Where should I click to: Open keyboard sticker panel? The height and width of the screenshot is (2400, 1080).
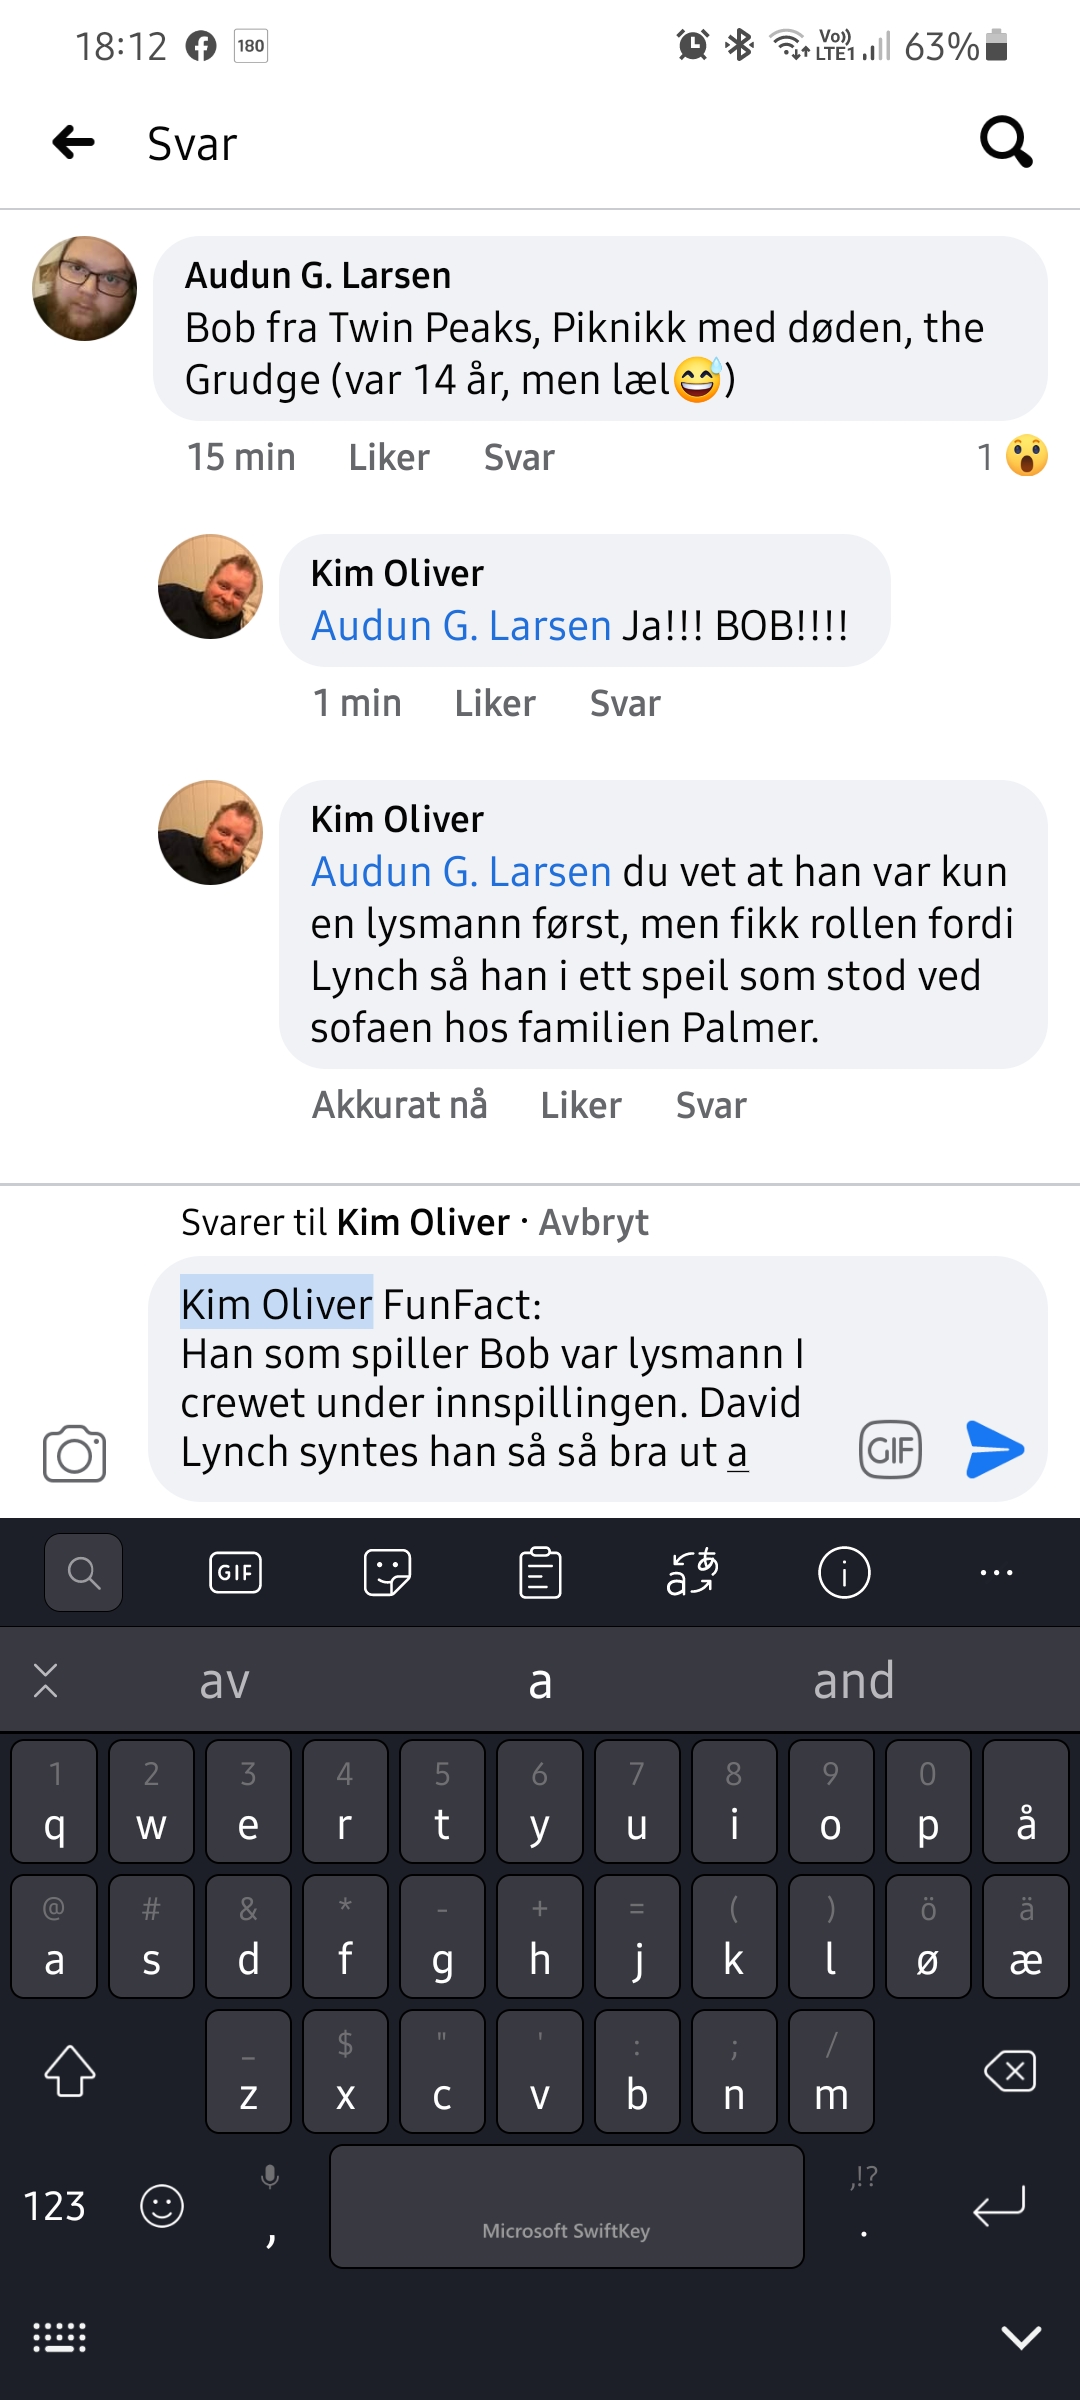point(387,1573)
